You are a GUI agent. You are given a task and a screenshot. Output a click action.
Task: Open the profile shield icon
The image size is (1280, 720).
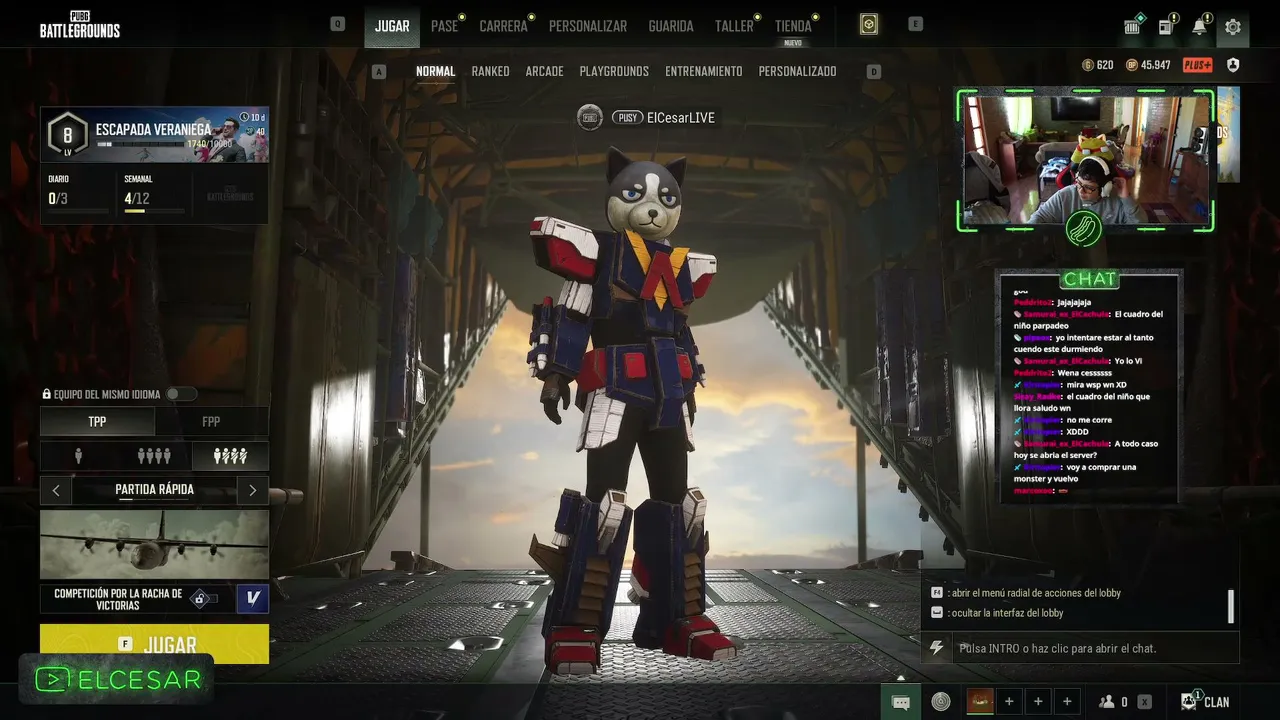1233,65
